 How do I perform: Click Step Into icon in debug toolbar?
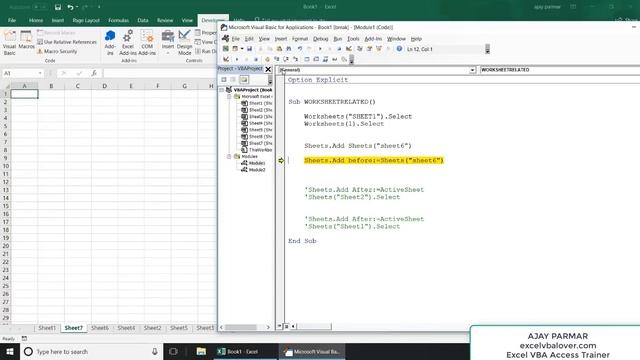277,60
